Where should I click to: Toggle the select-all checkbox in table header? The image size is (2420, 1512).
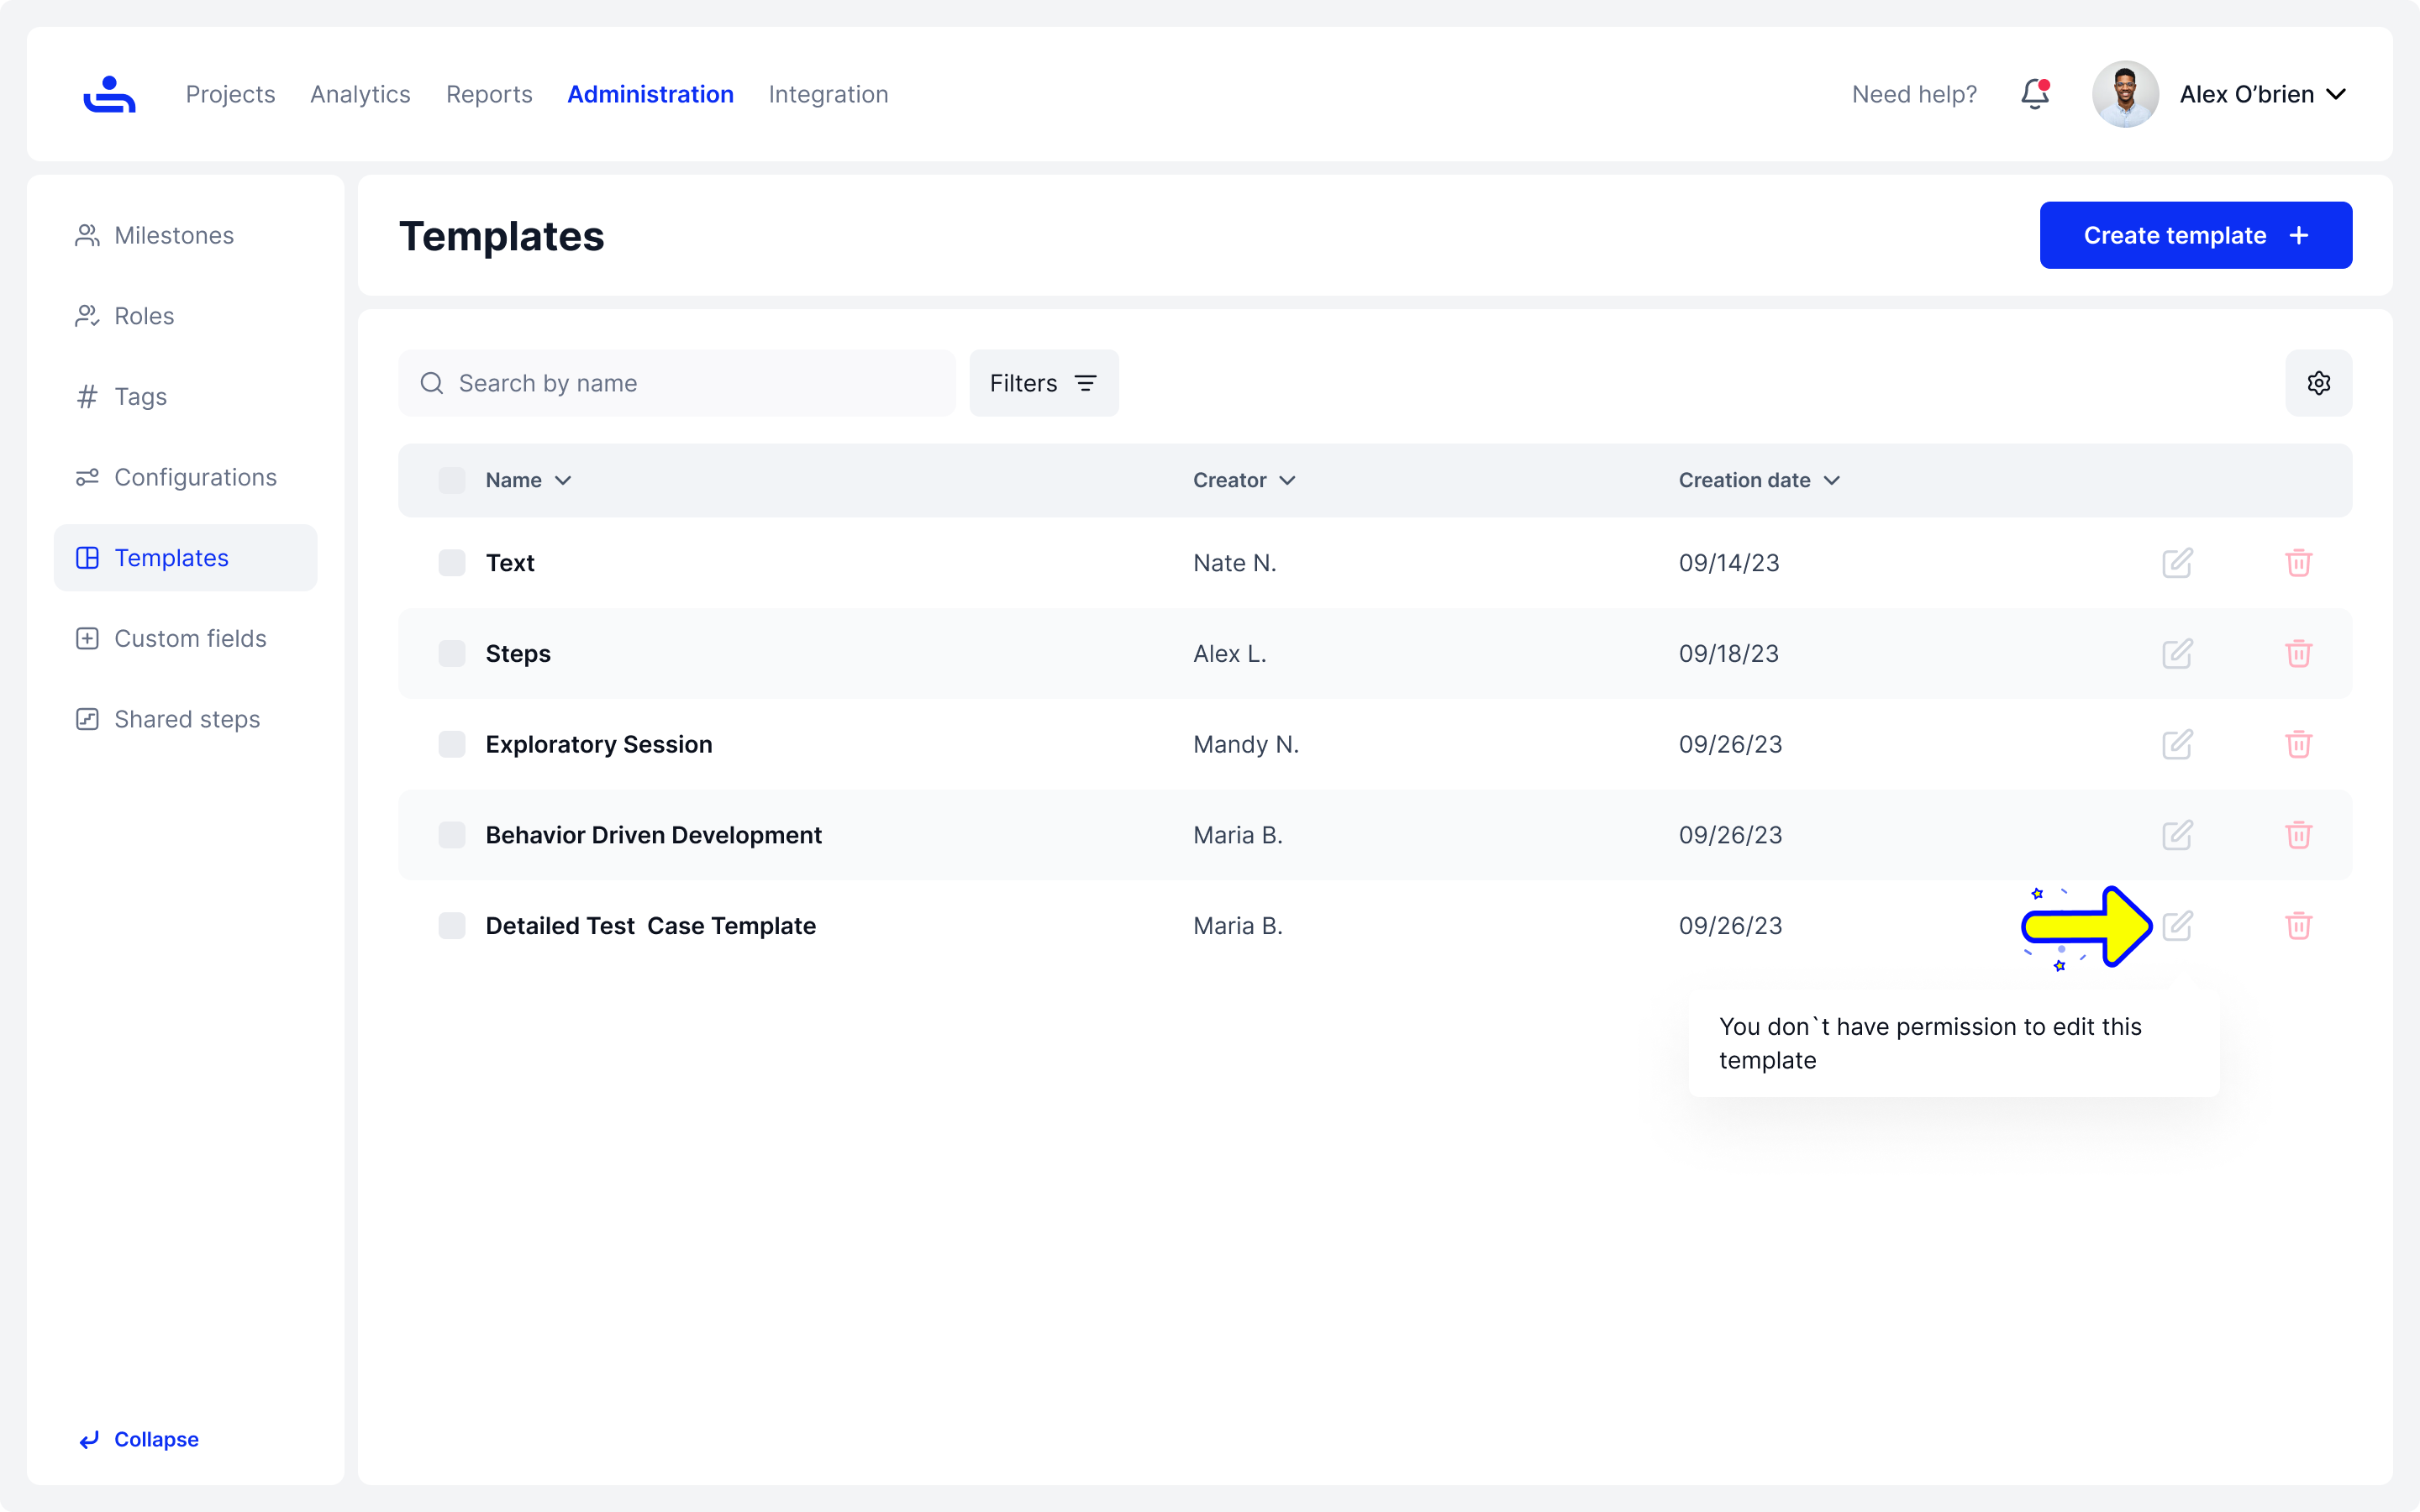(x=452, y=481)
